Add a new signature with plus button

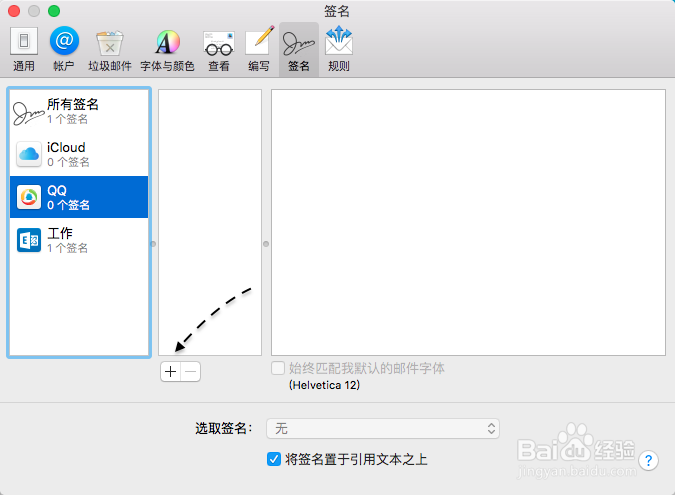click(170, 371)
